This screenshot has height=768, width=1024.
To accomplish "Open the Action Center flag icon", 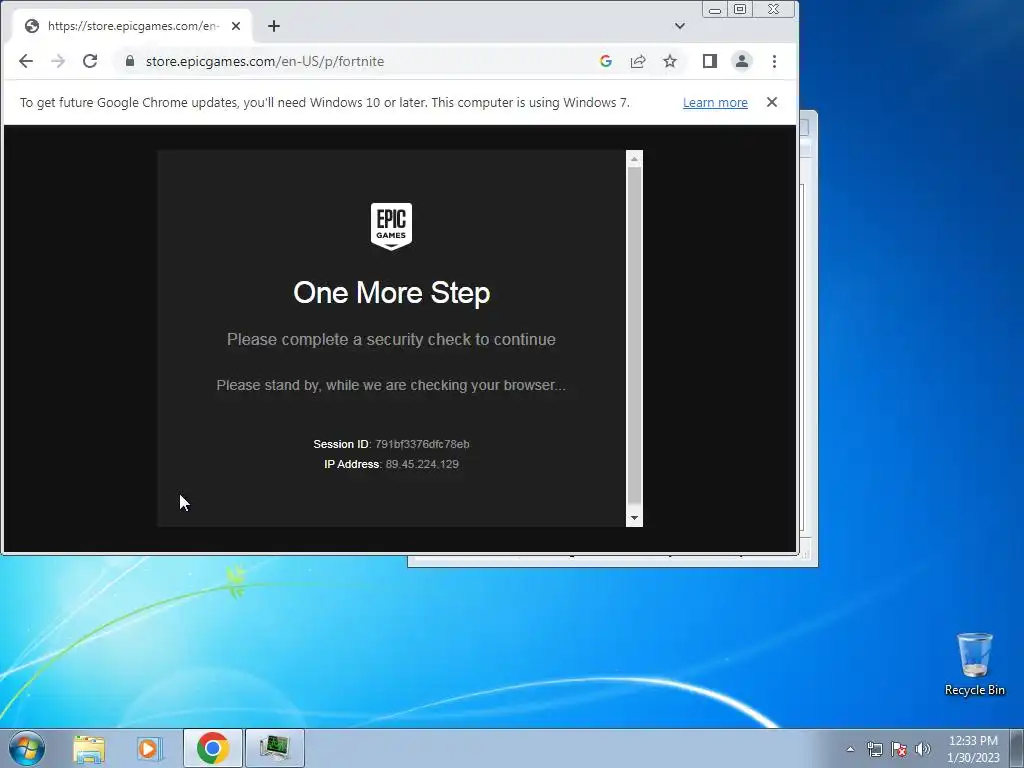I will point(899,749).
